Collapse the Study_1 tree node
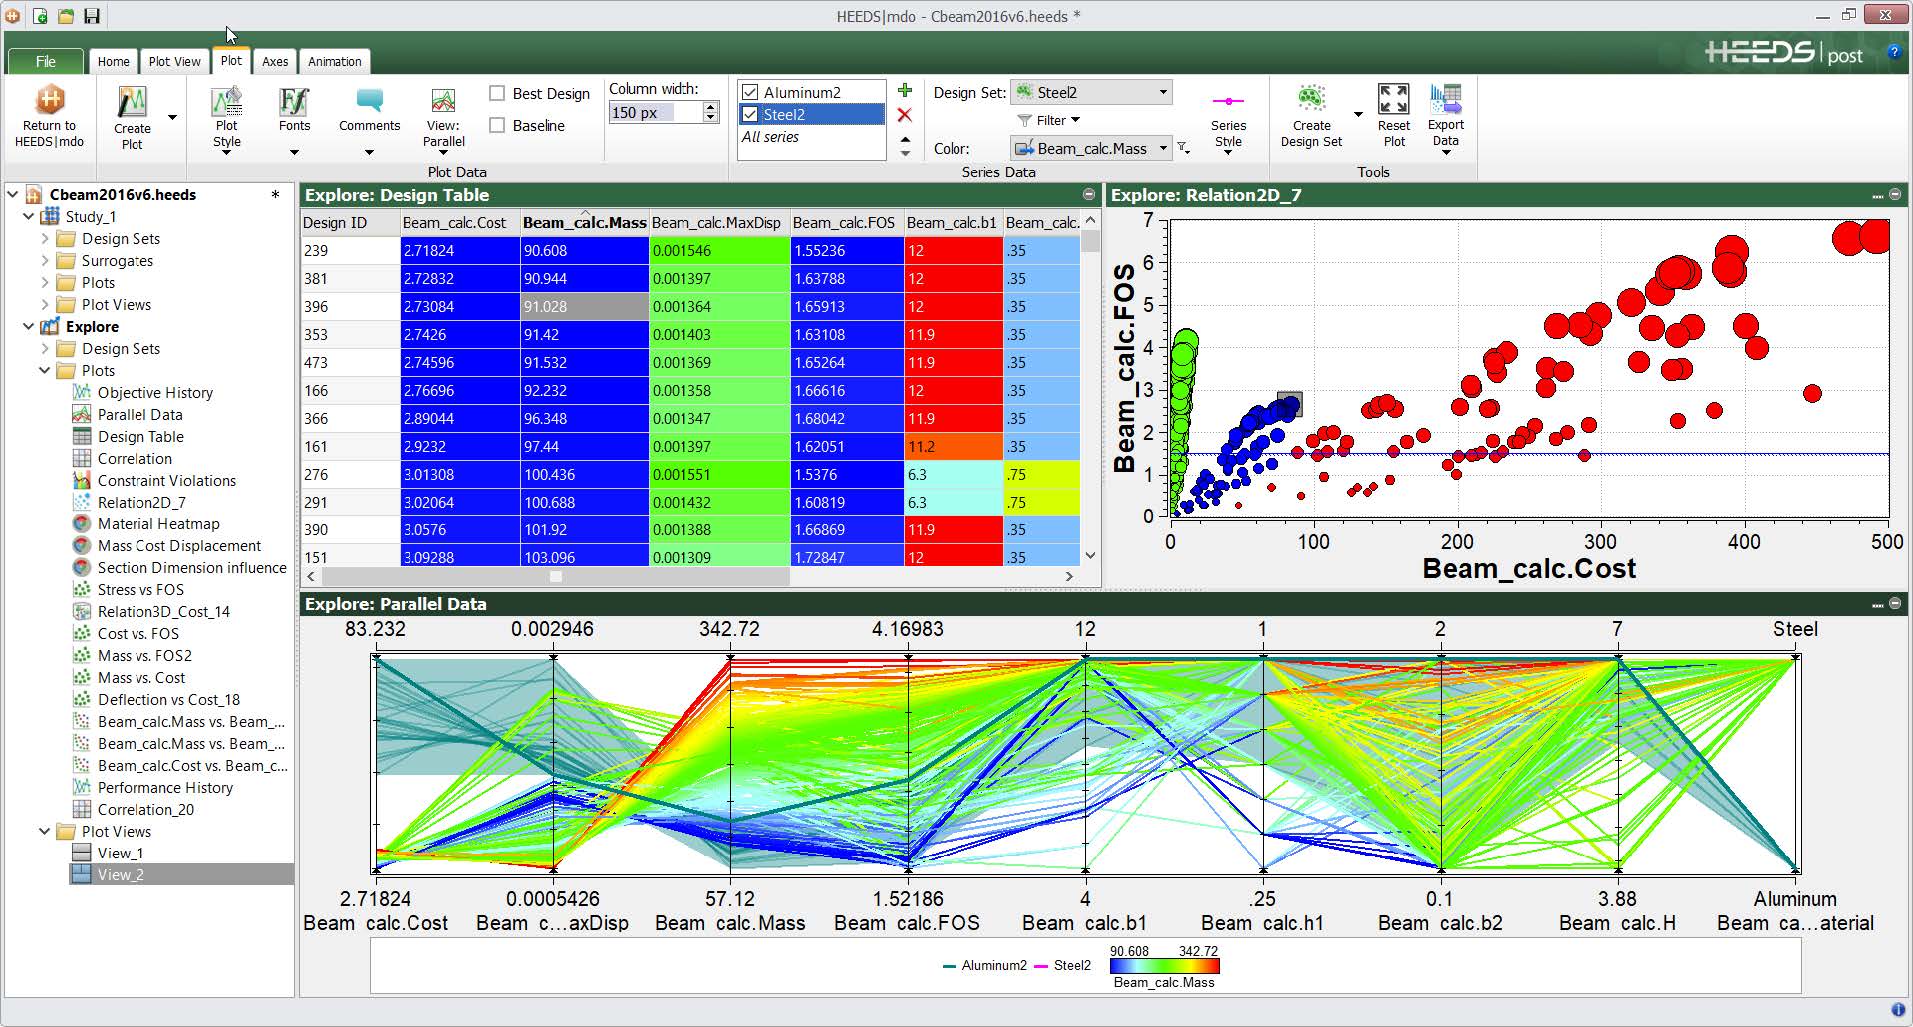1913x1027 pixels. tap(28, 217)
